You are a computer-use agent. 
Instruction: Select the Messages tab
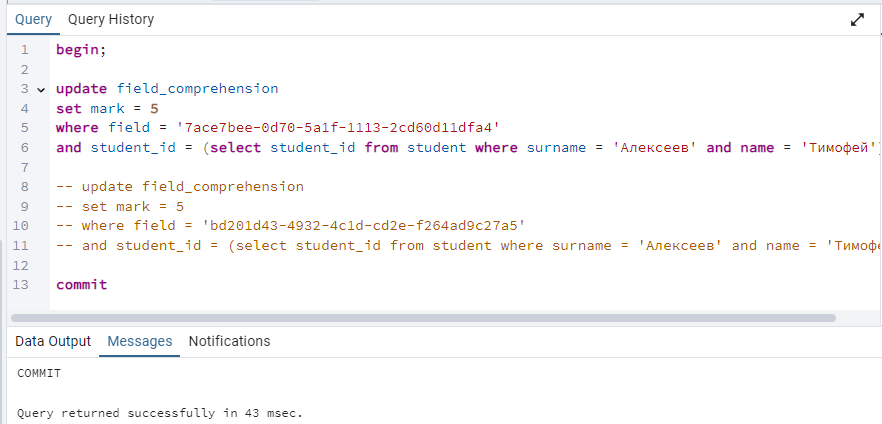(140, 341)
